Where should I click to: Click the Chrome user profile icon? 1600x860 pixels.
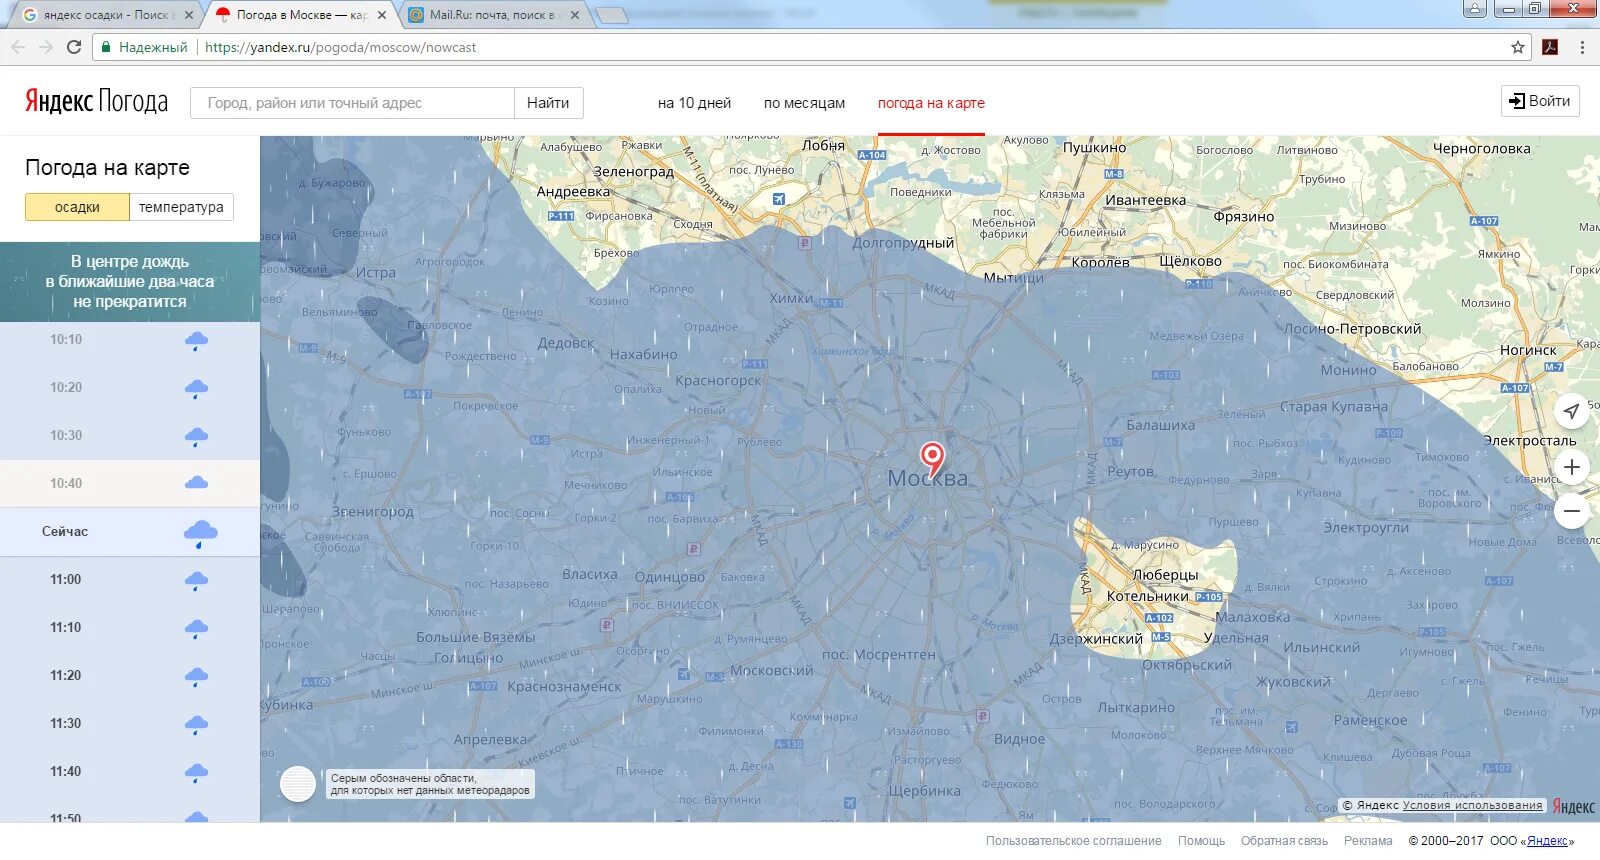pyautogui.click(x=1474, y=9)
